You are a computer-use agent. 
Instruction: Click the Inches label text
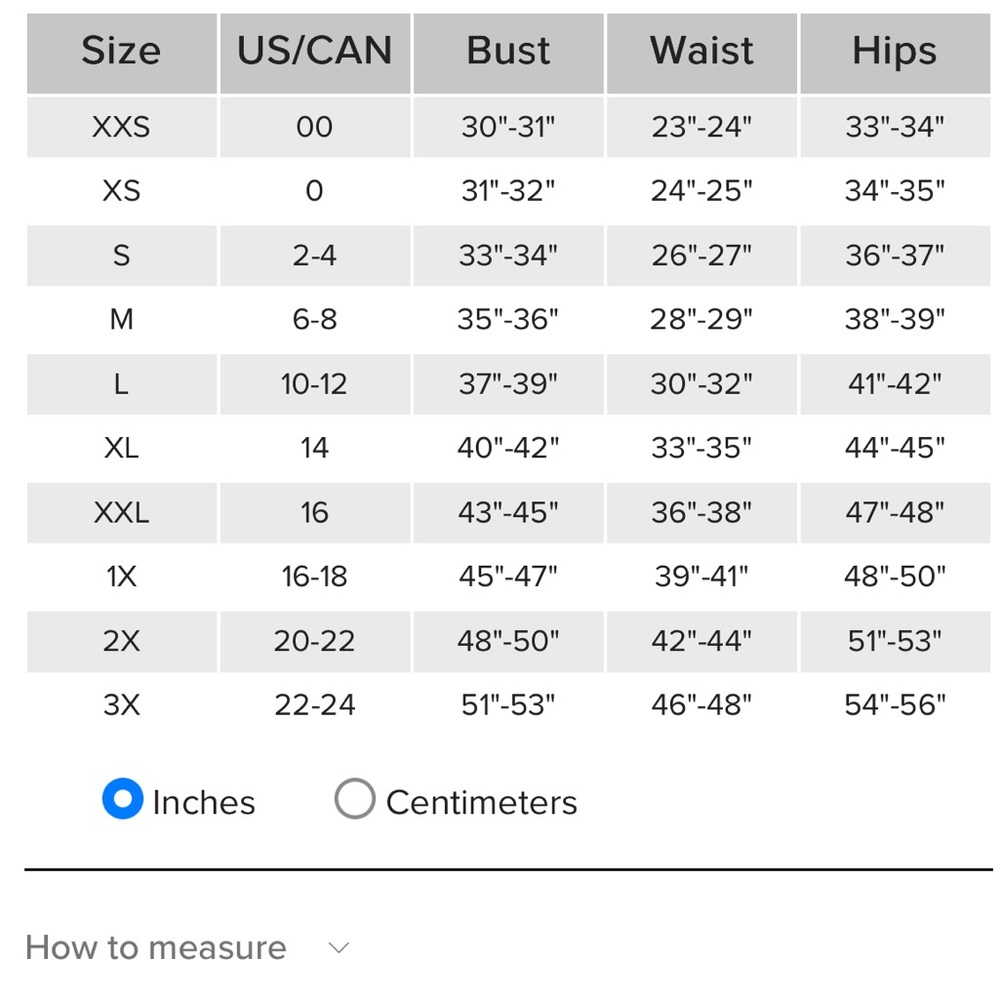204,802
